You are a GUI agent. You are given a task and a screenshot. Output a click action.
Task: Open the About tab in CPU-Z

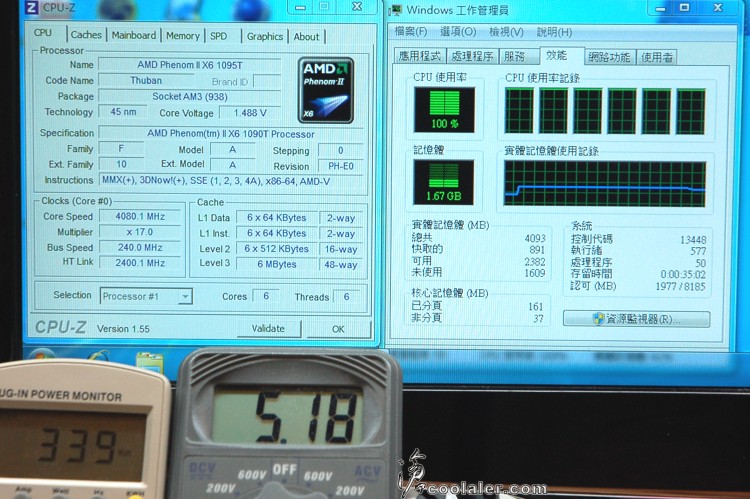pyautogui.click(x=306, y=36)
